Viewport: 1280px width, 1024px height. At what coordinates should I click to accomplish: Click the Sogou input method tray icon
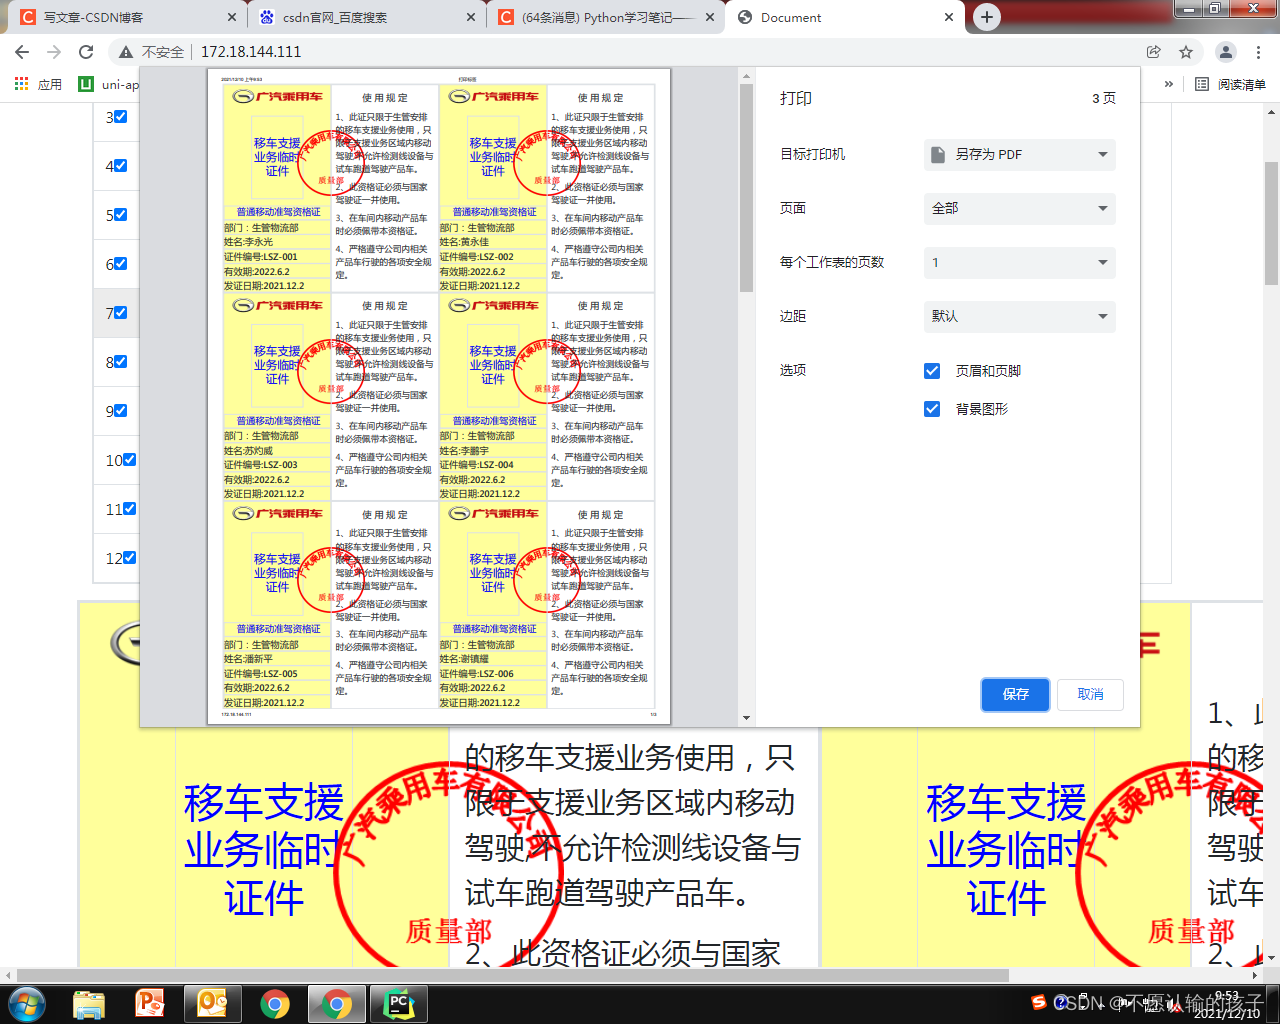1039,1002
